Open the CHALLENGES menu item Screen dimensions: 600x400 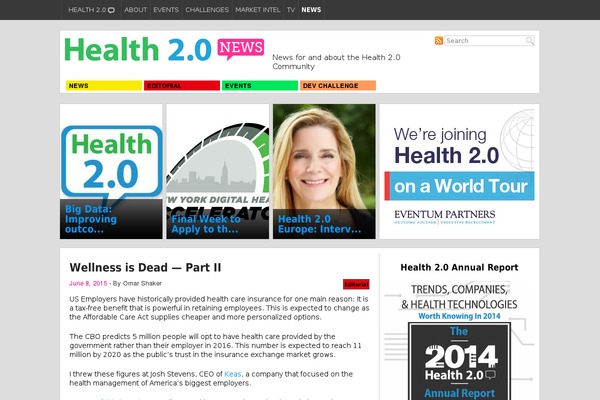[207, 10]
